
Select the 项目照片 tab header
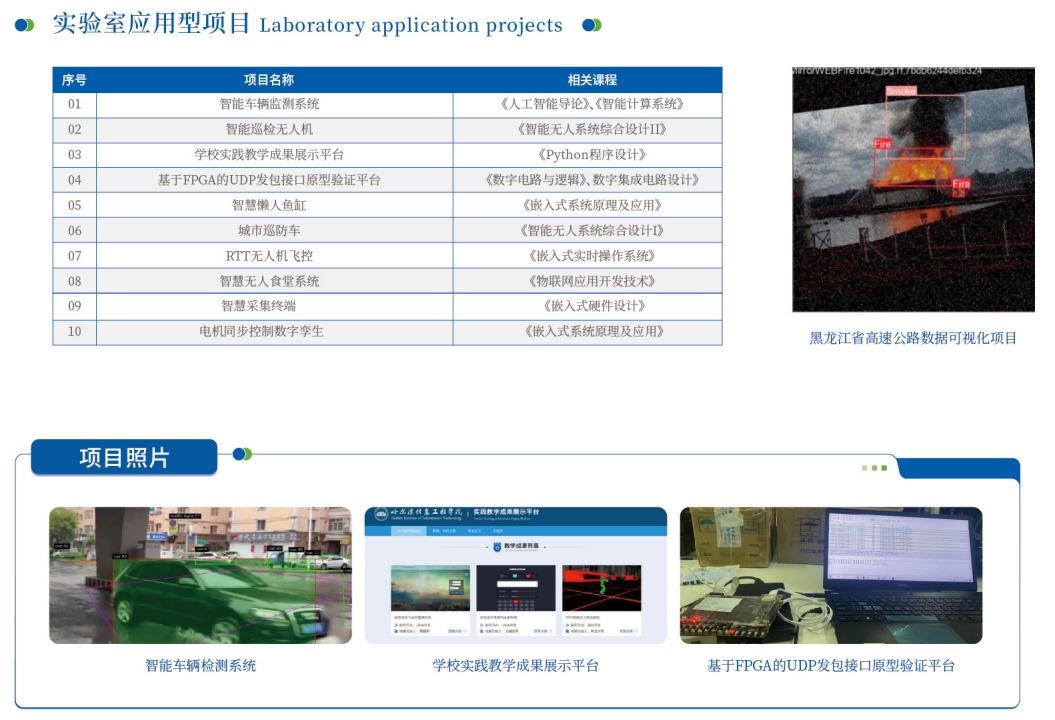click(124, 457)
